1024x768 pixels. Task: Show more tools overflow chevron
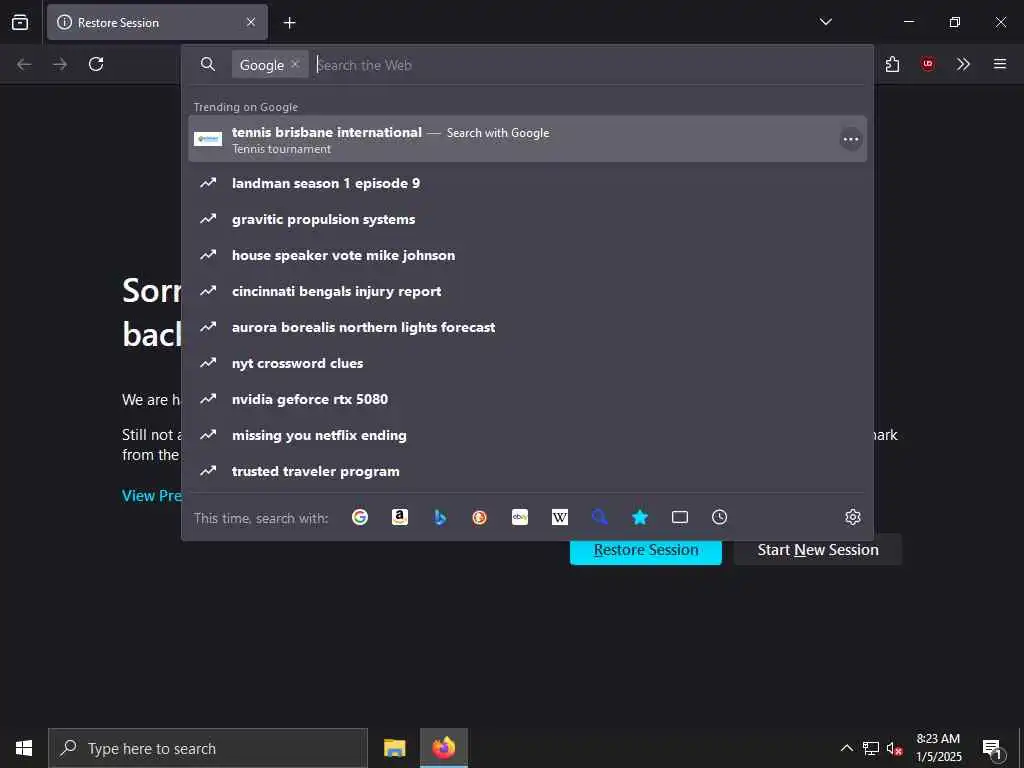click(963, 64)
